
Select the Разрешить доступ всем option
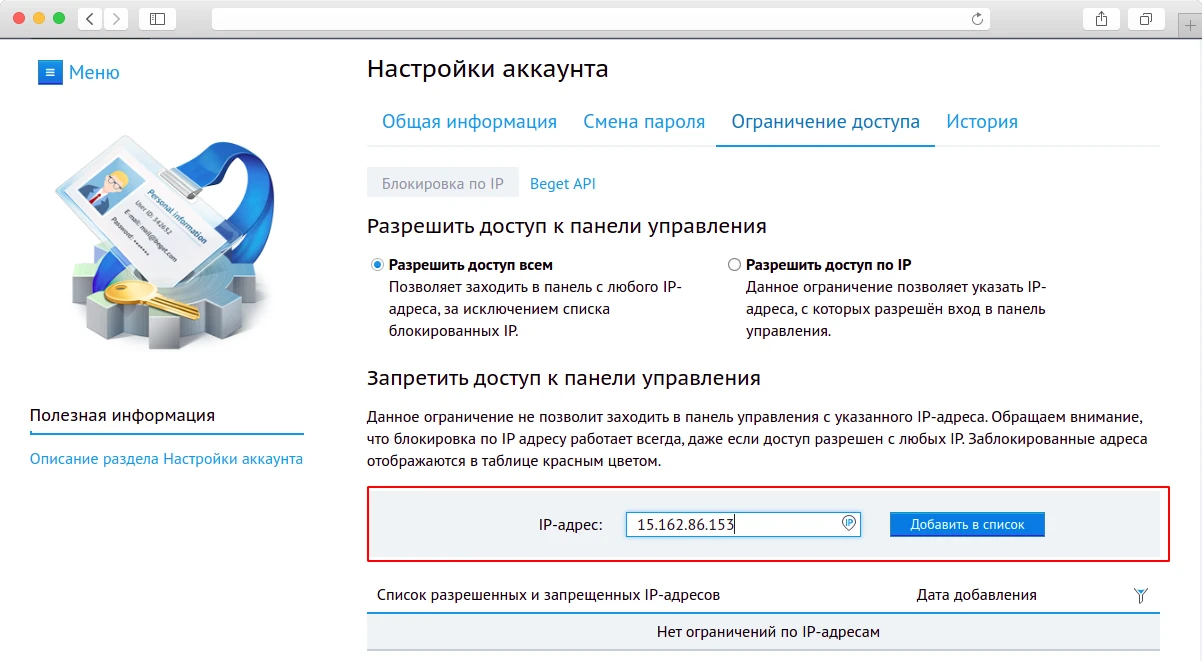[375, 264]
